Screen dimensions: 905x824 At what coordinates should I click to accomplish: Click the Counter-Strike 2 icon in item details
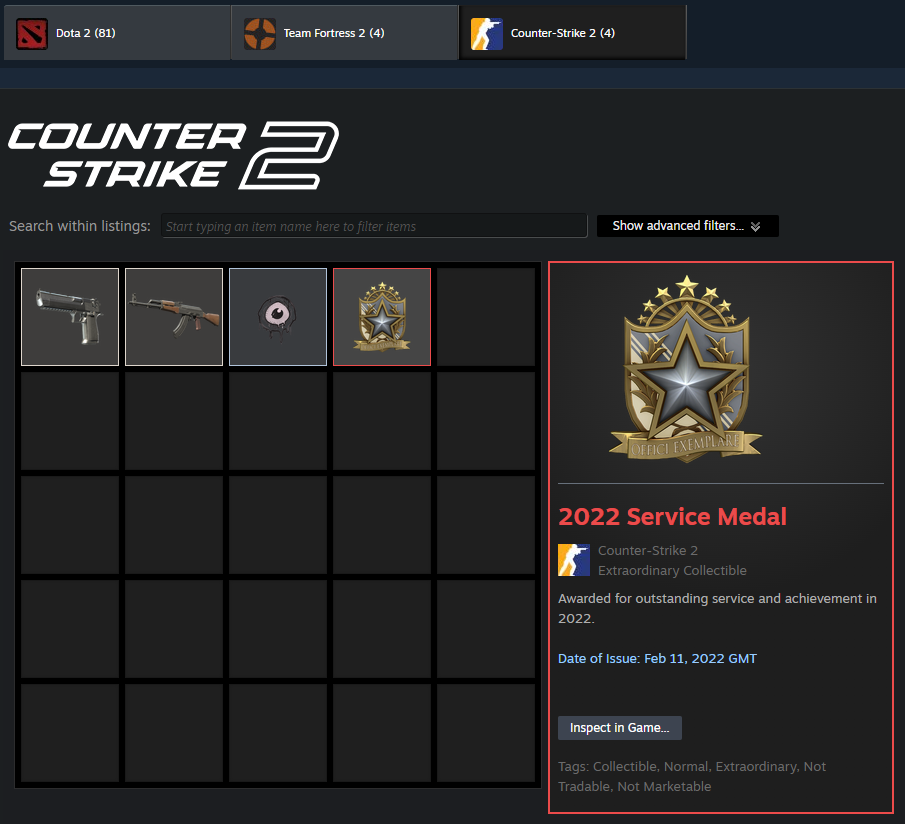(574, 560)
